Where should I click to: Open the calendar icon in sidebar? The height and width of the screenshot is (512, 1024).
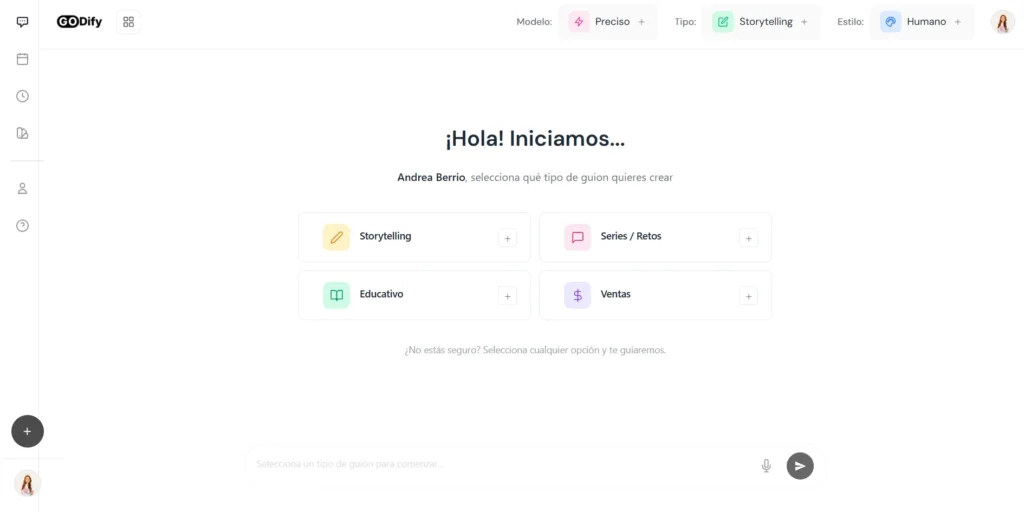click(x=22, y=59)
